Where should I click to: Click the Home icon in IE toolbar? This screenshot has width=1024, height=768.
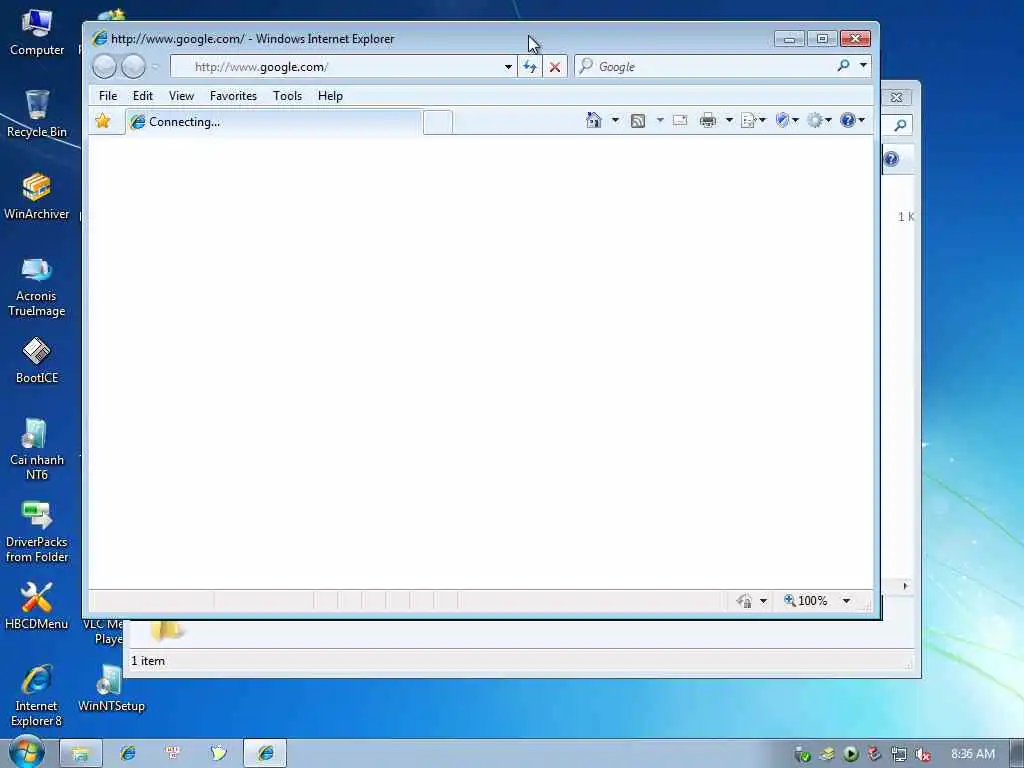click(593, 120)
